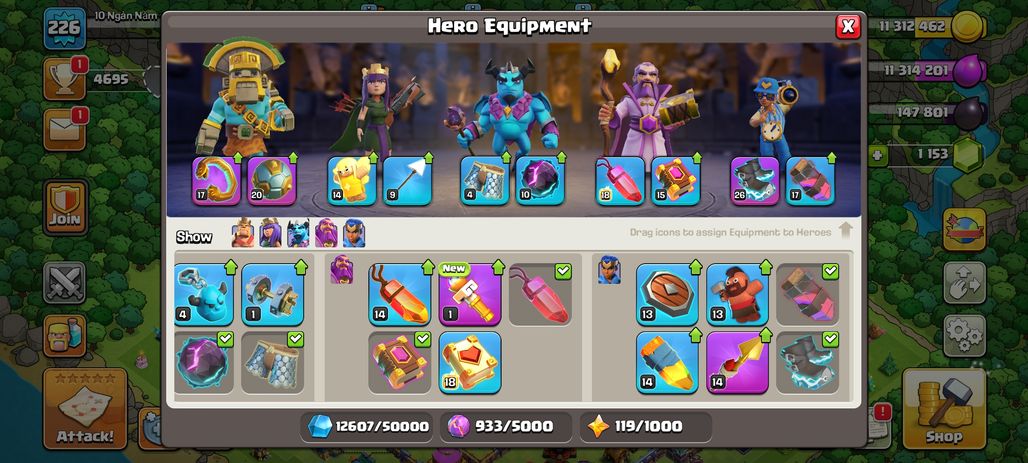Tap the Attack! map button
The image size is (1028, 463).
[85, 409]
